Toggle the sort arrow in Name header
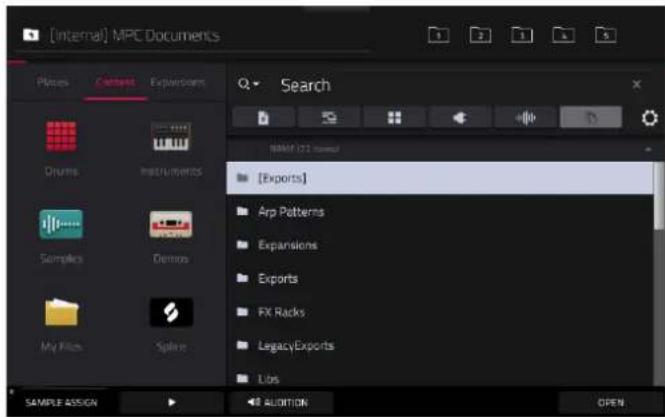This screenshot has width=665, height=417. 648,149
